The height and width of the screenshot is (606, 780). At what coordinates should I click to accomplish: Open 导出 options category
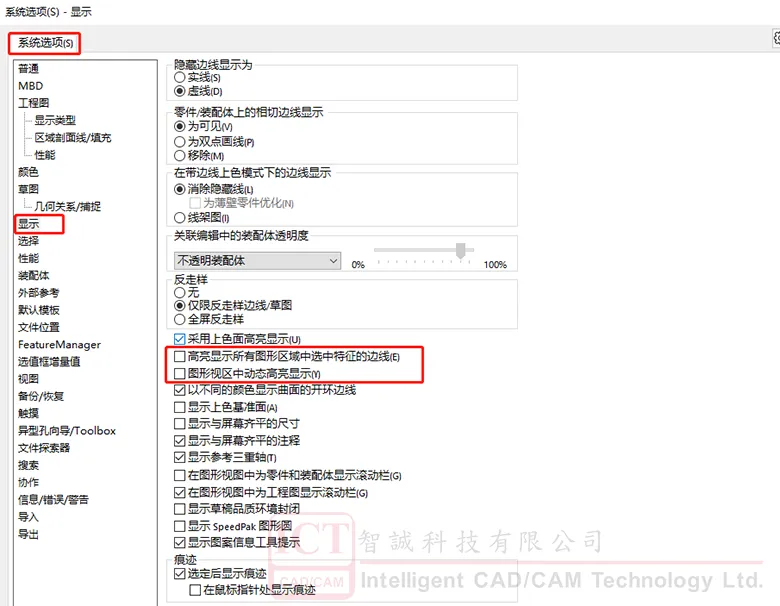pos(28,534)
